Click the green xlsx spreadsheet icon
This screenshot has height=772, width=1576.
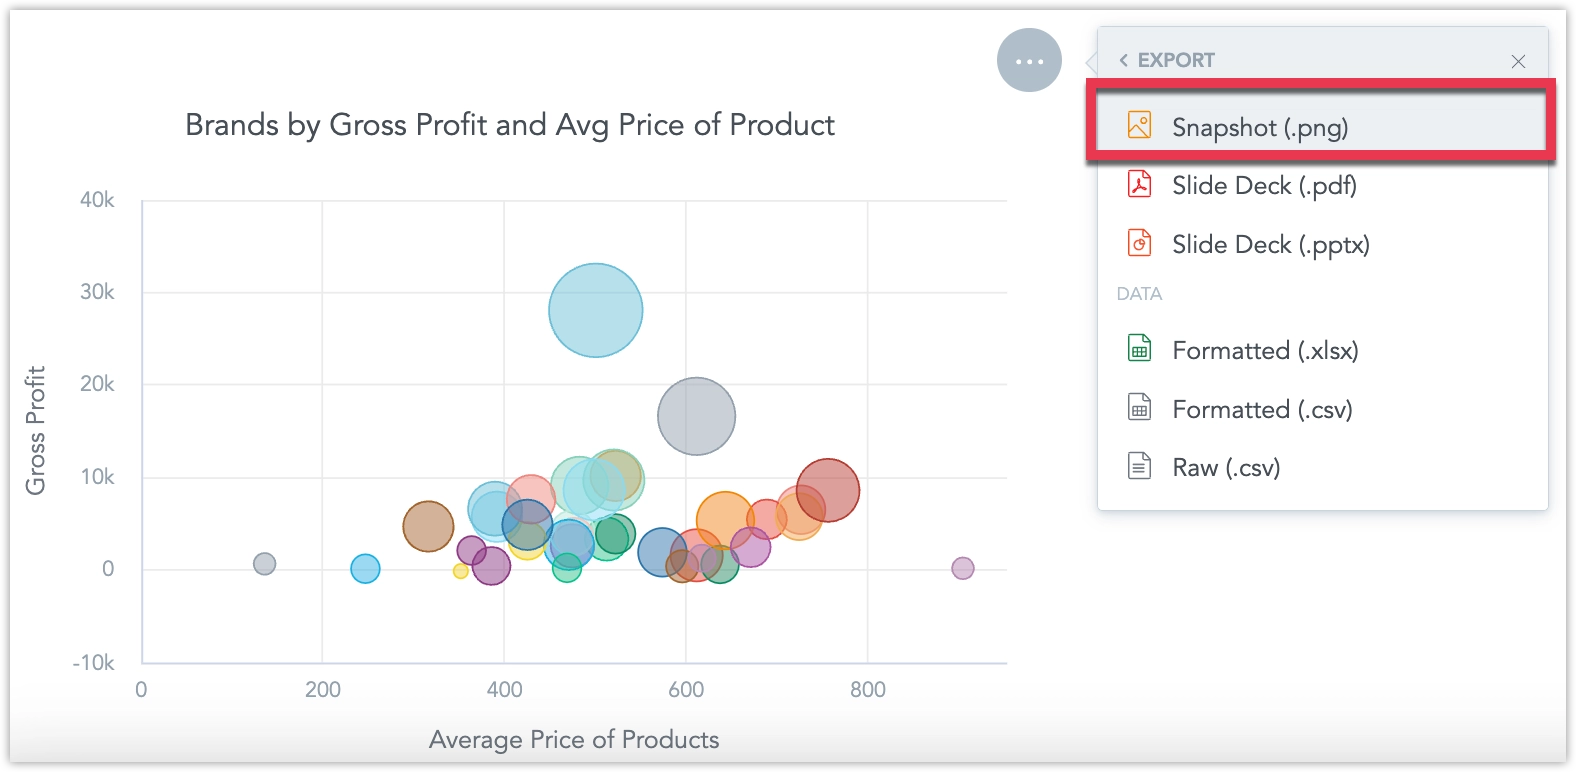tap(1139, 349)
